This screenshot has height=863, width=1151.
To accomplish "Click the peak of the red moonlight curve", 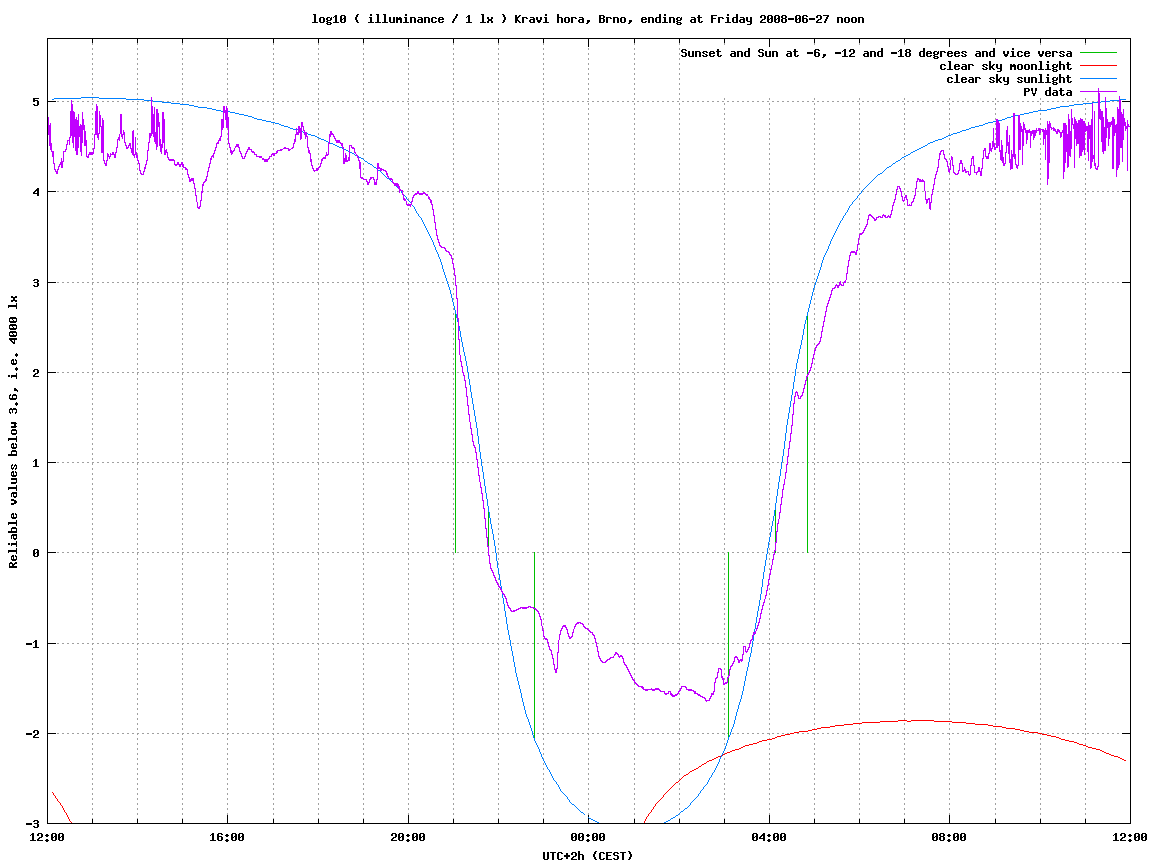I will point(918,721).
